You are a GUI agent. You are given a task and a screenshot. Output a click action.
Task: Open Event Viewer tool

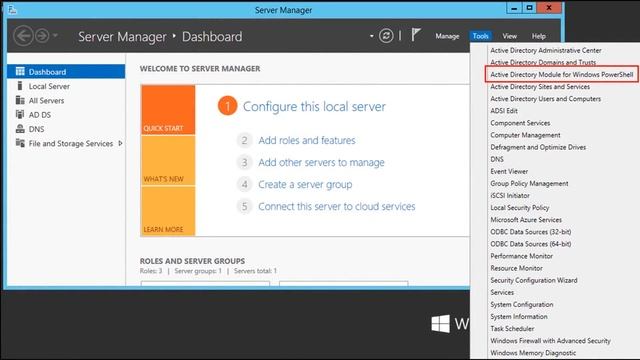[509, 171]
